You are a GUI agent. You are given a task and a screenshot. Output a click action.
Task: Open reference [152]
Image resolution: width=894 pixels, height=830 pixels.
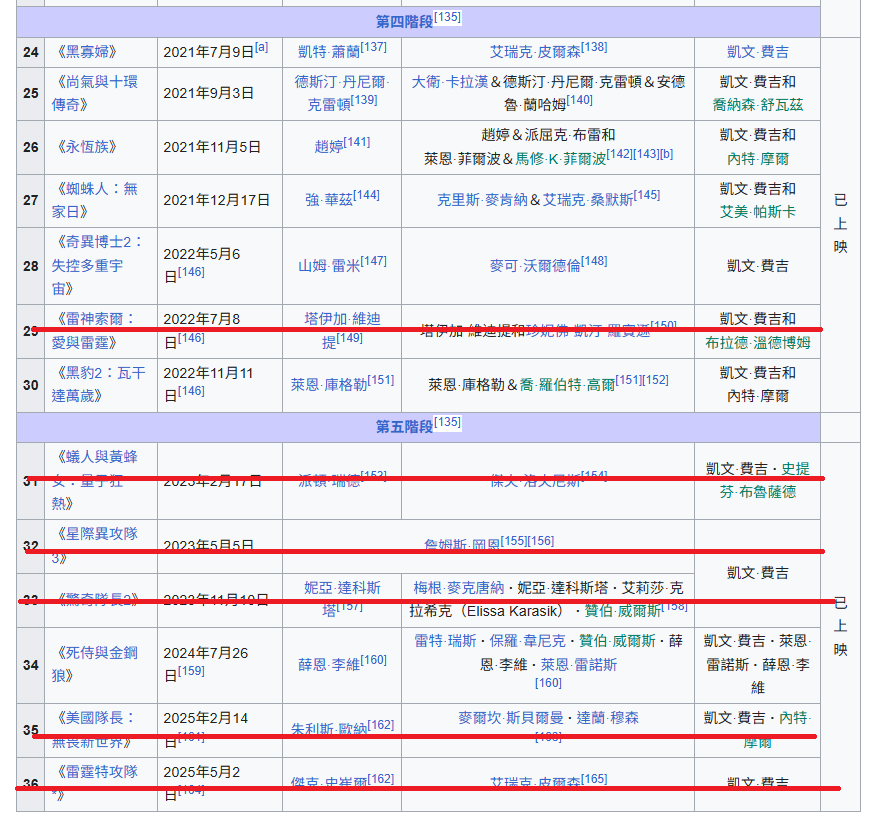pos(656,380)
